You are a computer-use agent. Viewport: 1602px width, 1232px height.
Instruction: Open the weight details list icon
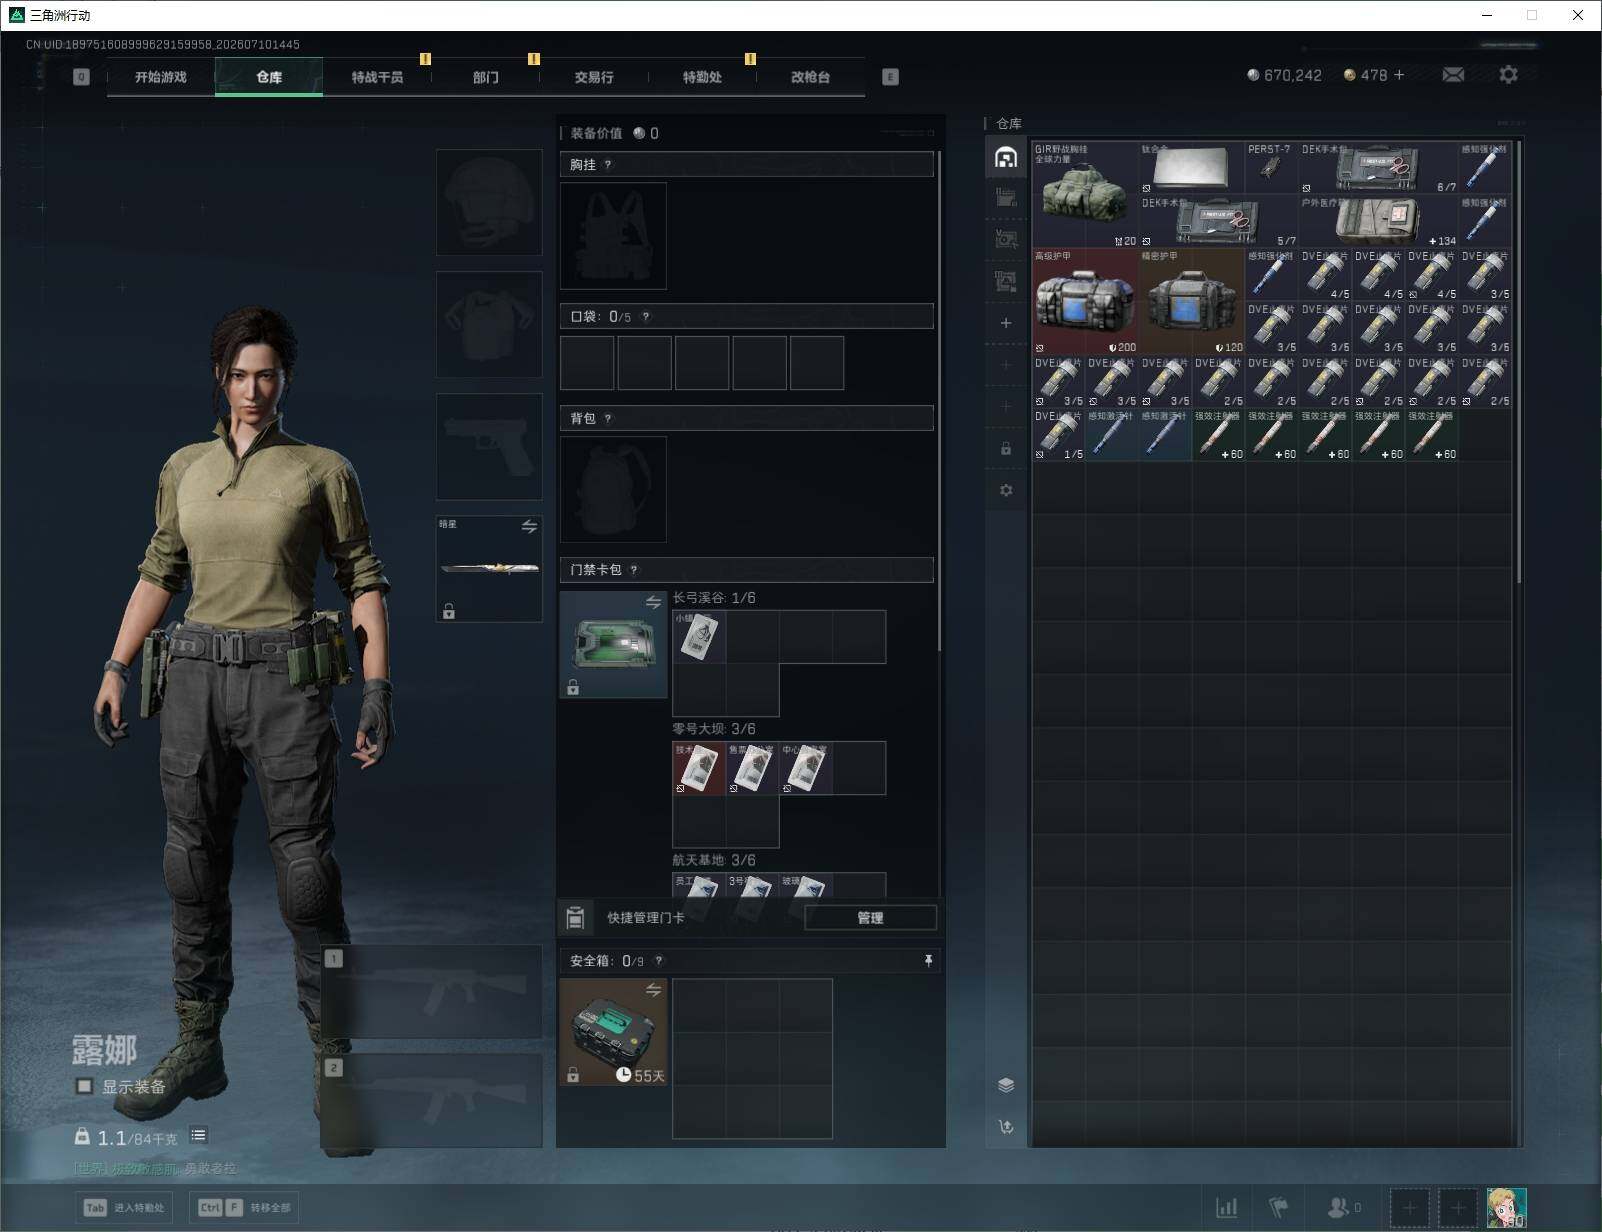198,1135
